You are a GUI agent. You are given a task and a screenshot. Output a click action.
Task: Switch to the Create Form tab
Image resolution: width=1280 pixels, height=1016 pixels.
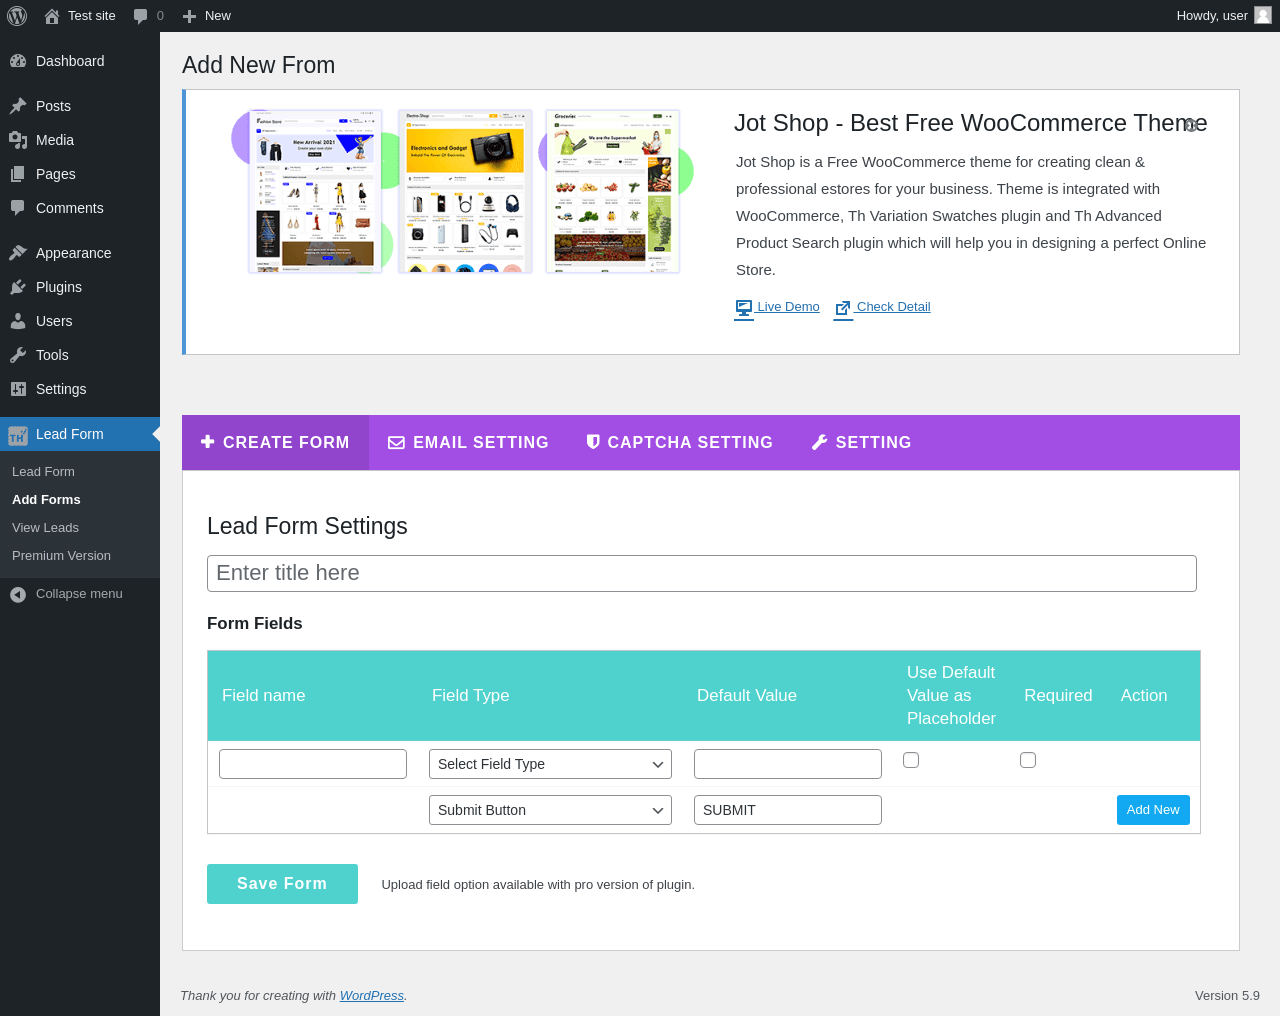coord(276,443)
